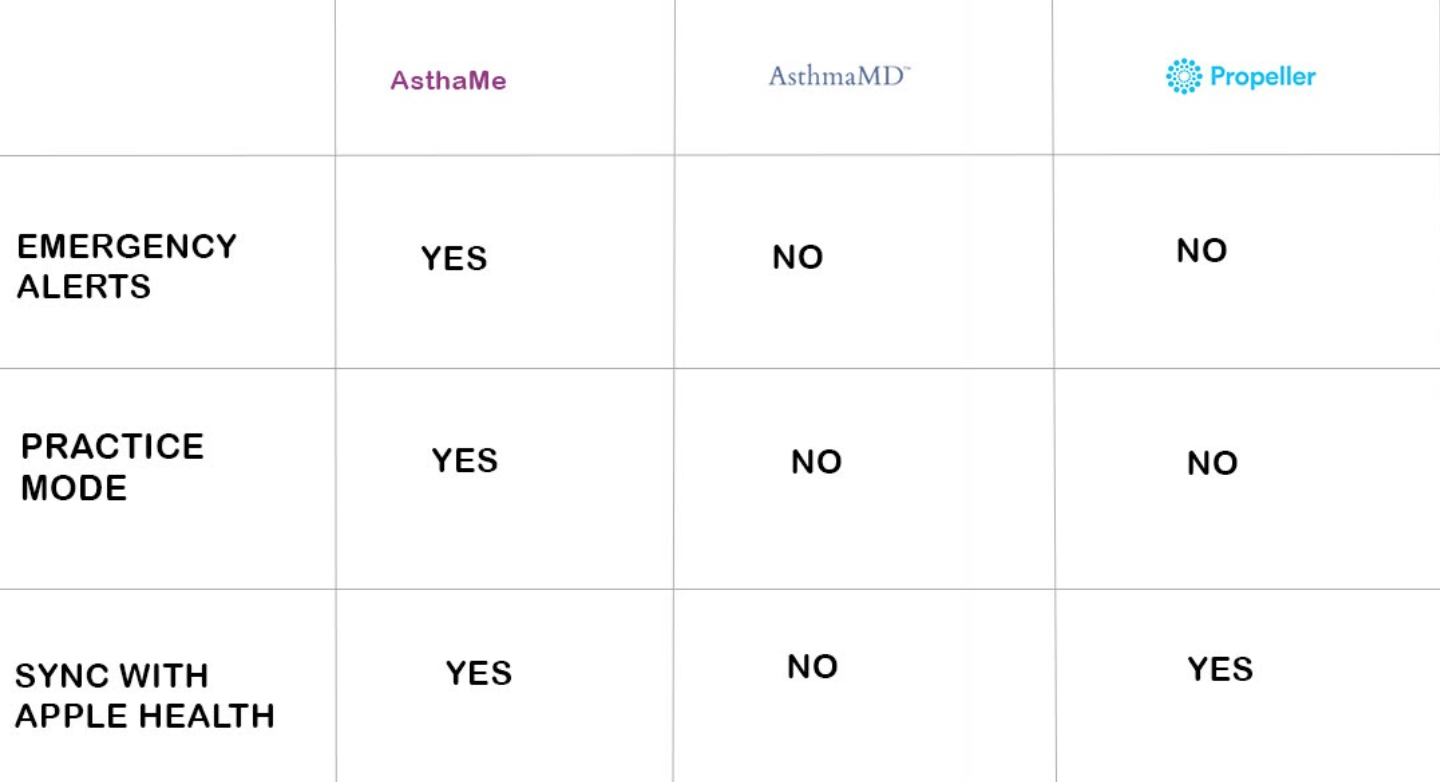Click NO for AsthmaMD practice mode
The height and width of the screenshot is (782, 1440).
(x=817, y=462)
